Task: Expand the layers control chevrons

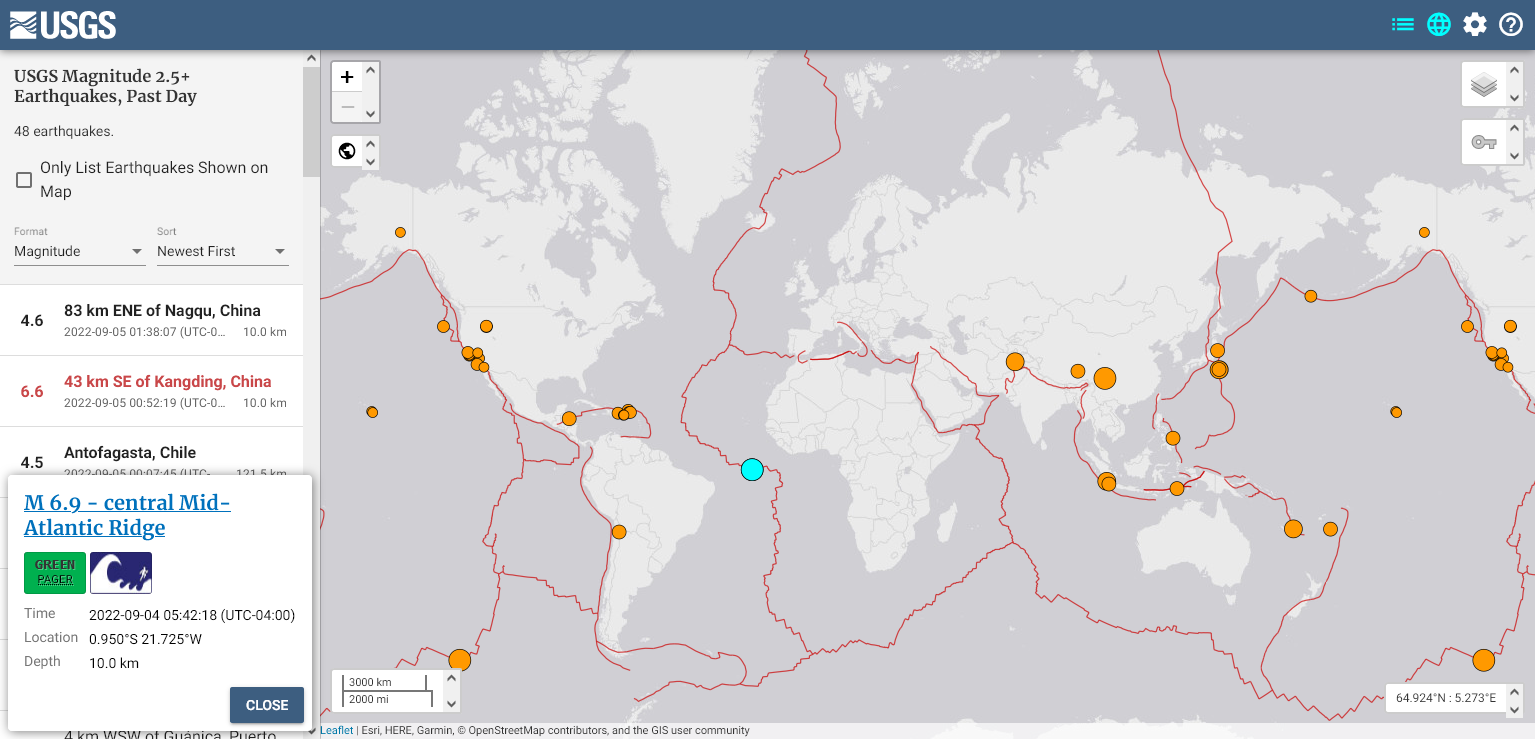Action: (x=1514, y=85)
